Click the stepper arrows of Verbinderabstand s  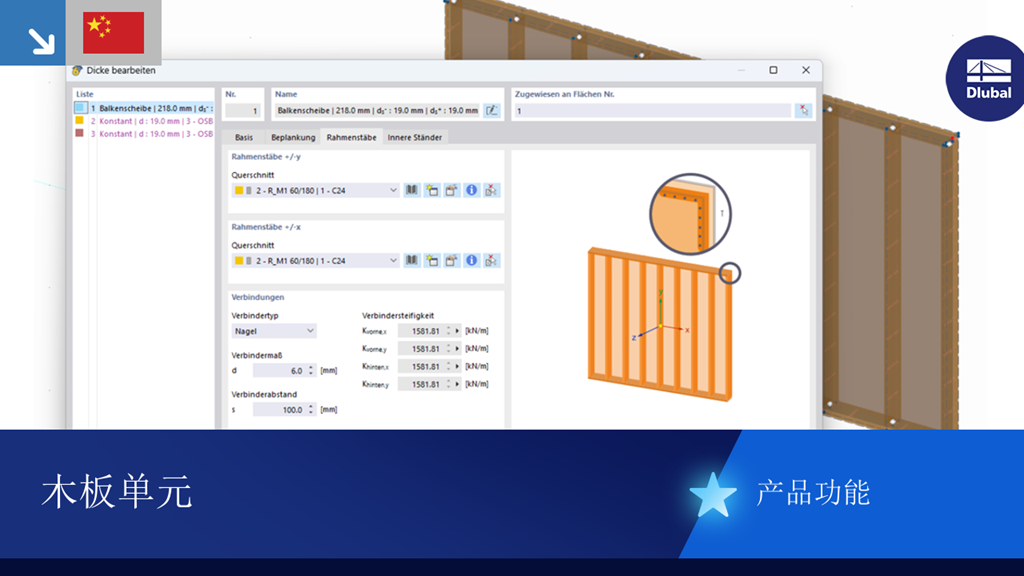(311, 409)
